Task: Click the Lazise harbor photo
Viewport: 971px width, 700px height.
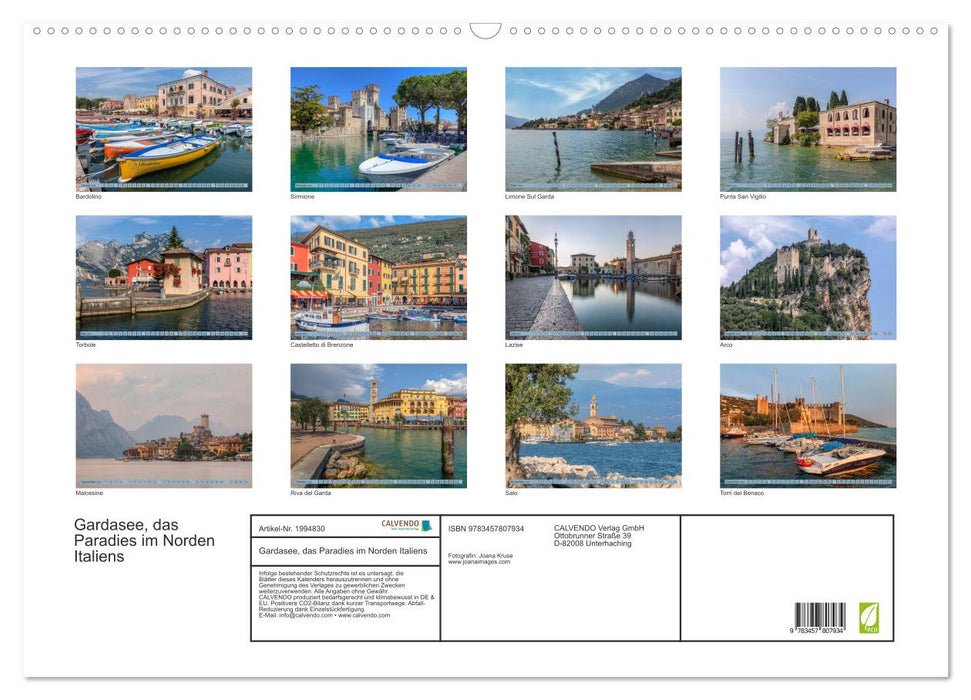Action: [592, 277]
